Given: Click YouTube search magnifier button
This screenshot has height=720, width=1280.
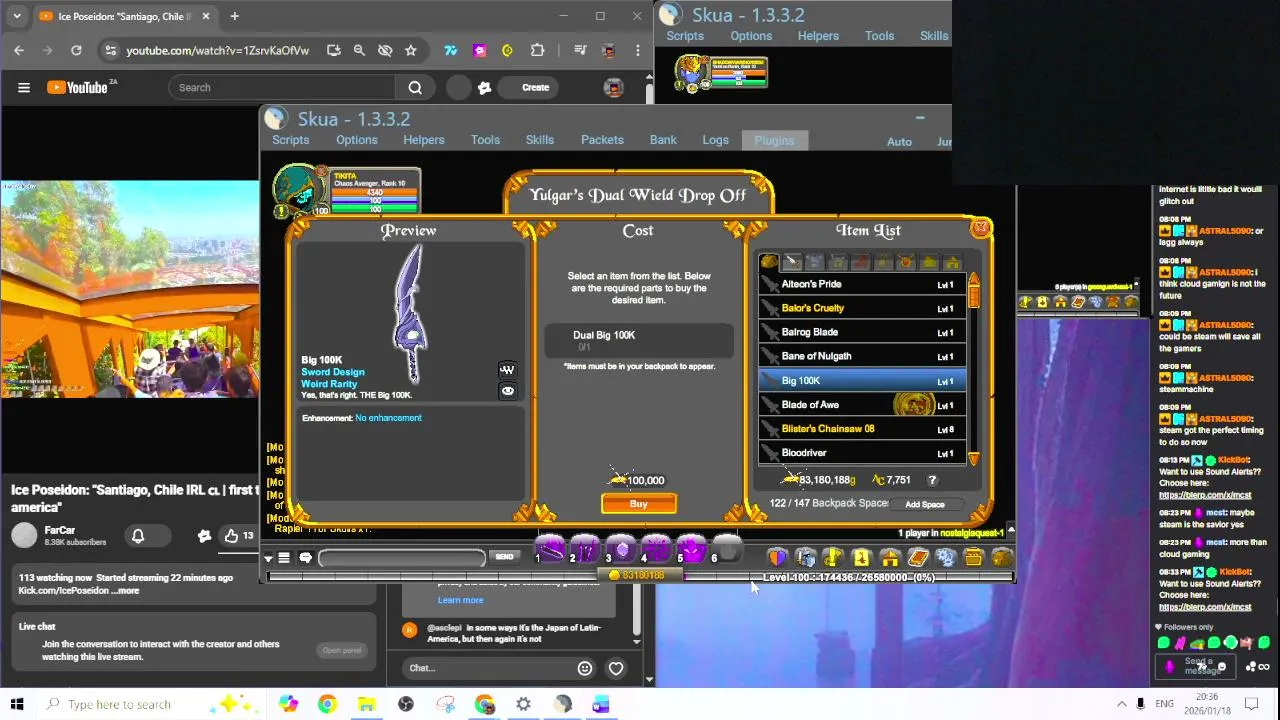Looking at the screenshot, I should (415, 88).
